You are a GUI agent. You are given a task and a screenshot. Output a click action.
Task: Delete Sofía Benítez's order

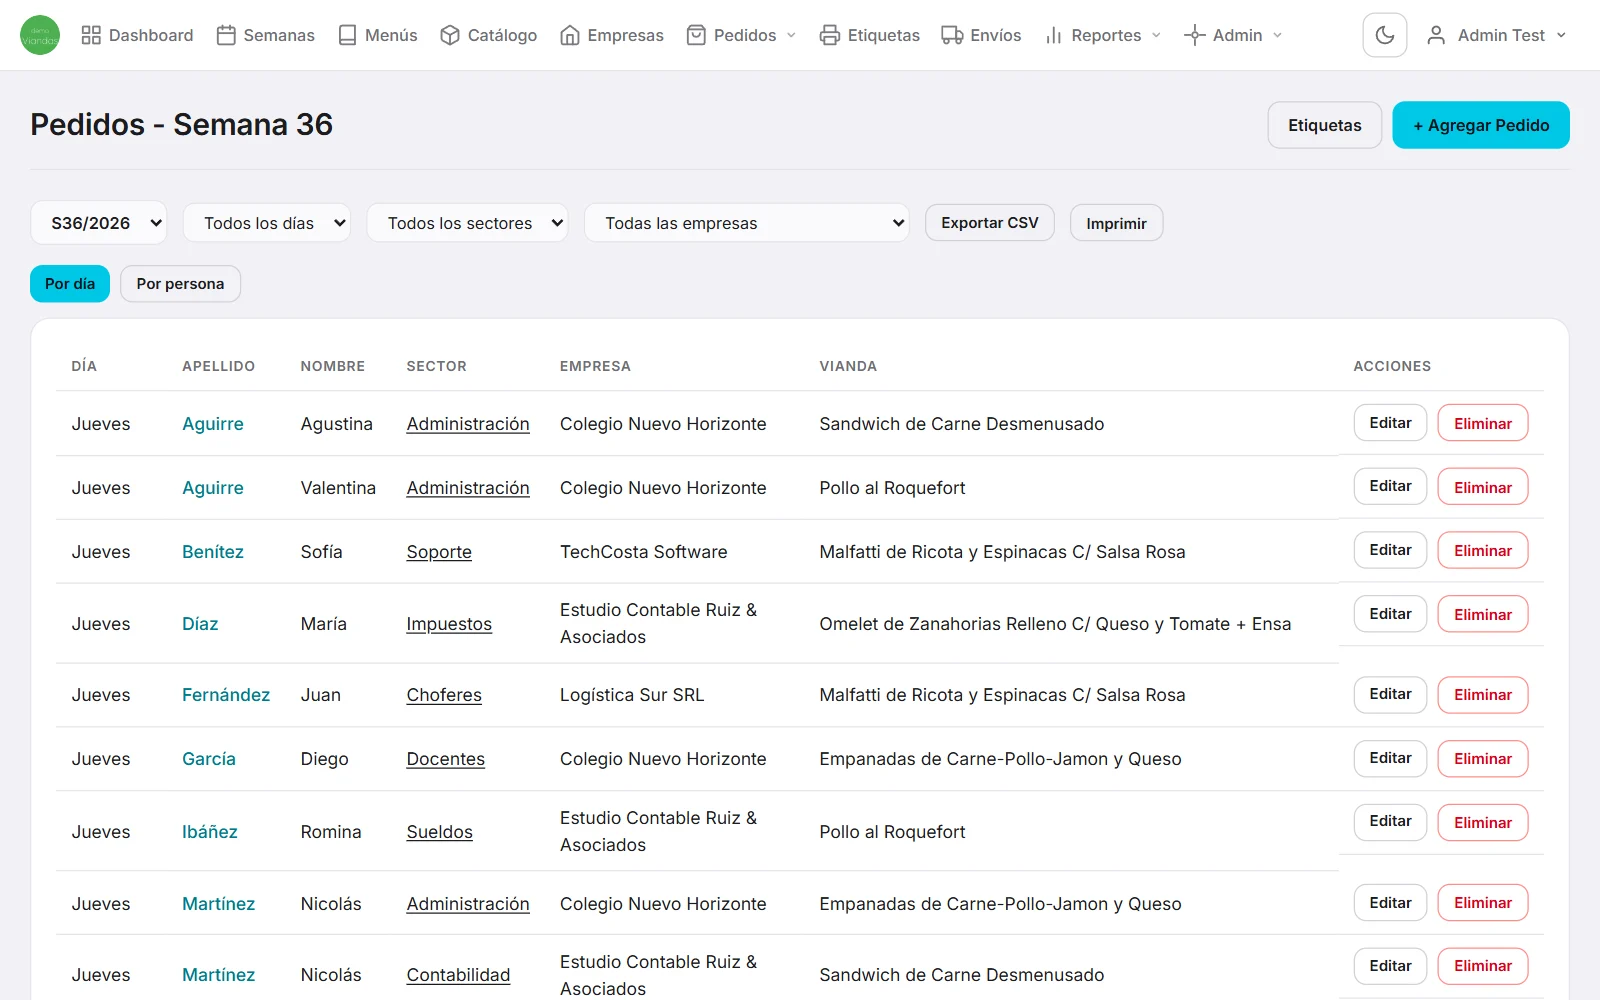tap(1483, 550)
